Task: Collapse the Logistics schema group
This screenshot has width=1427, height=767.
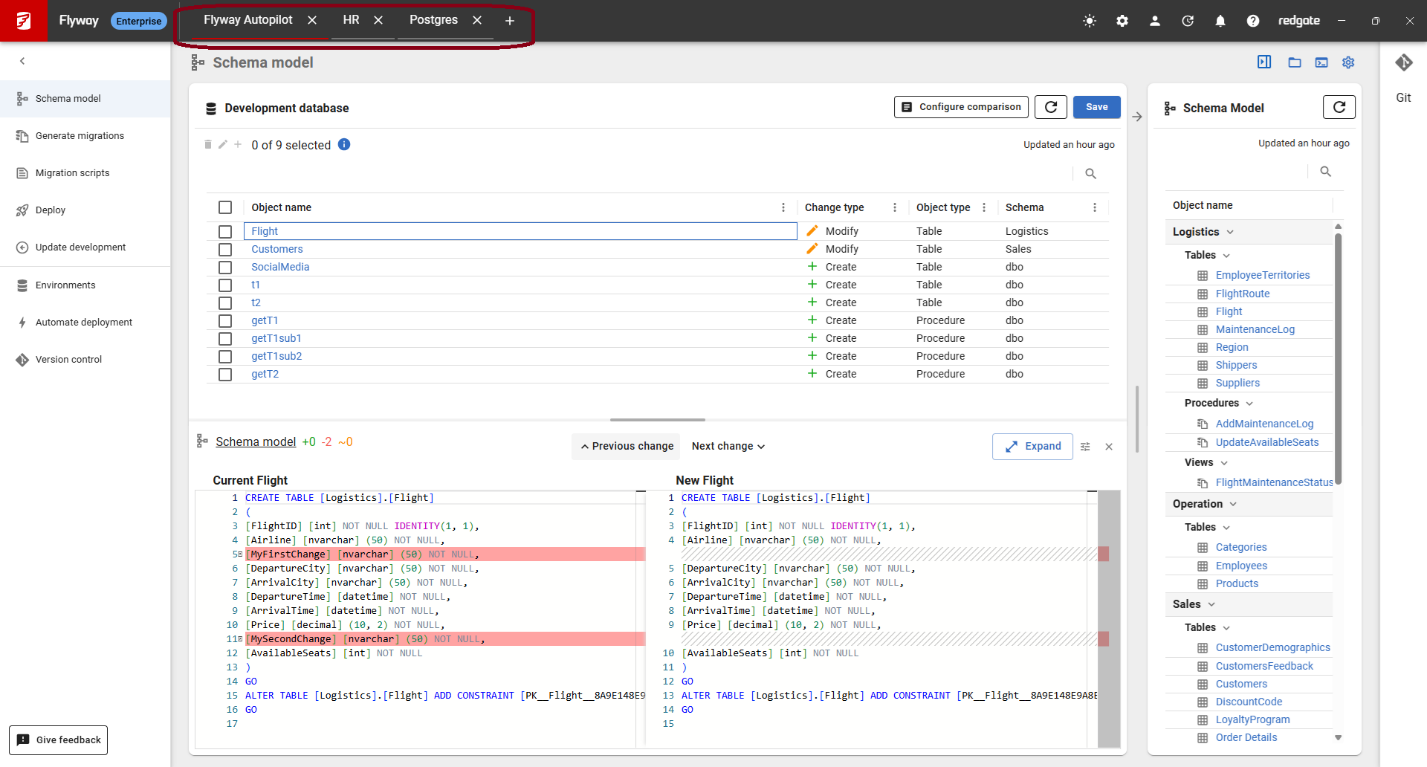Action: click(1230, 232)
